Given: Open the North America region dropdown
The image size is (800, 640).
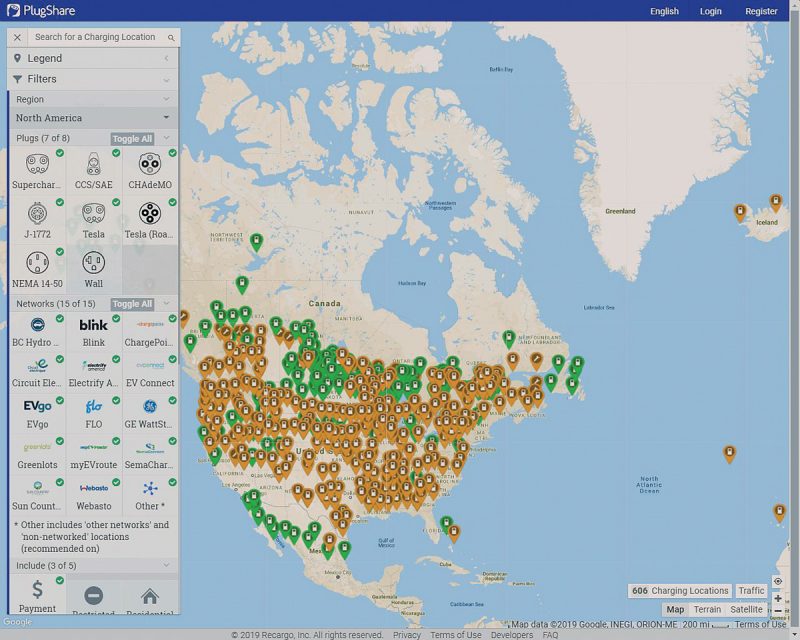Looking at the screenshot, I should [93, 118].
